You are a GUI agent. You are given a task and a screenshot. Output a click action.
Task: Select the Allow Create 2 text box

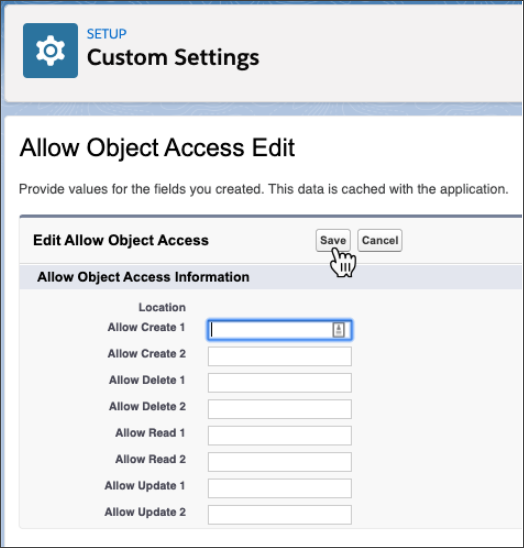click(280, 356)
